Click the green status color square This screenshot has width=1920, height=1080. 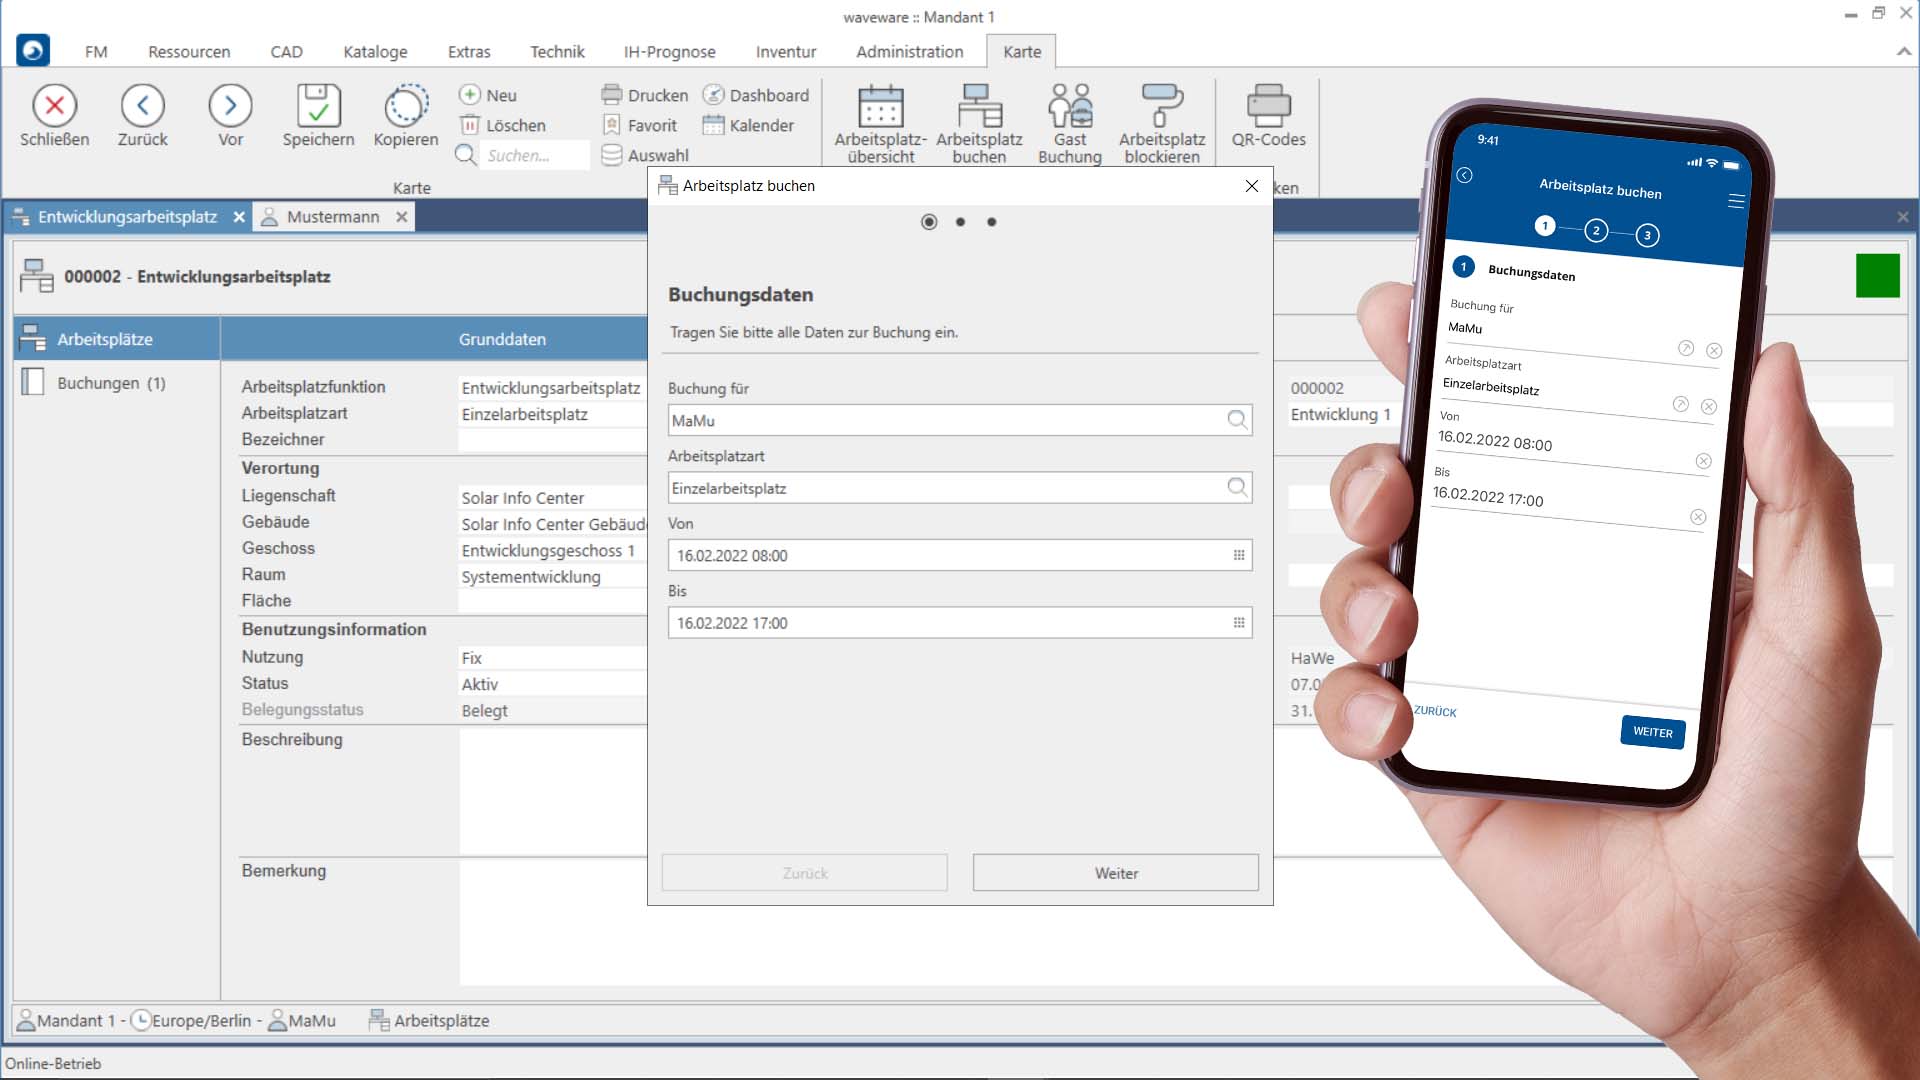[1877, 276]
